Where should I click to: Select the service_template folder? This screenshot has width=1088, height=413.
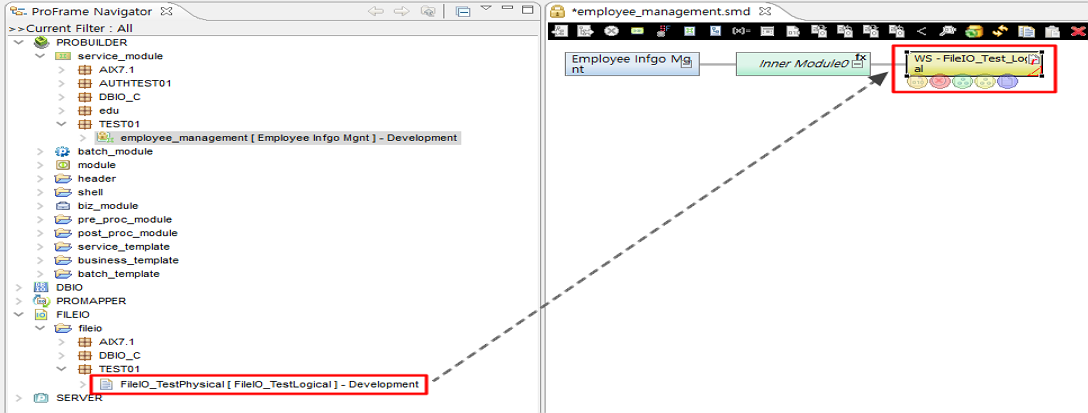coord(124,246)
